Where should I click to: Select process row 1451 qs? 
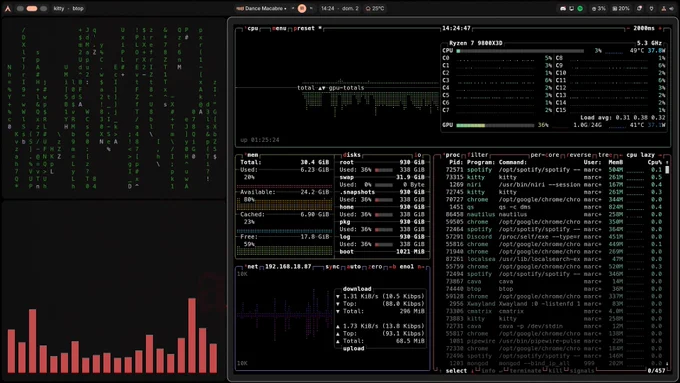[553, 207]
